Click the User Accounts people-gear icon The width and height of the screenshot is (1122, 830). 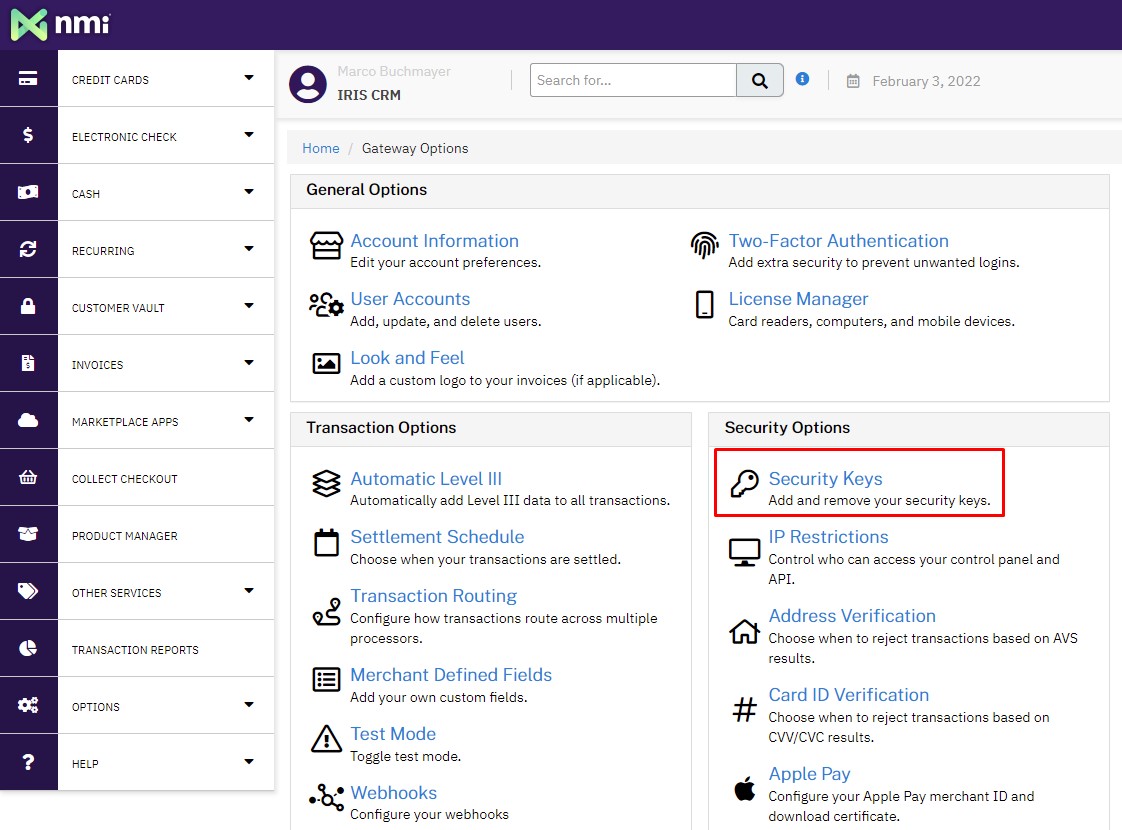point(326,304)
